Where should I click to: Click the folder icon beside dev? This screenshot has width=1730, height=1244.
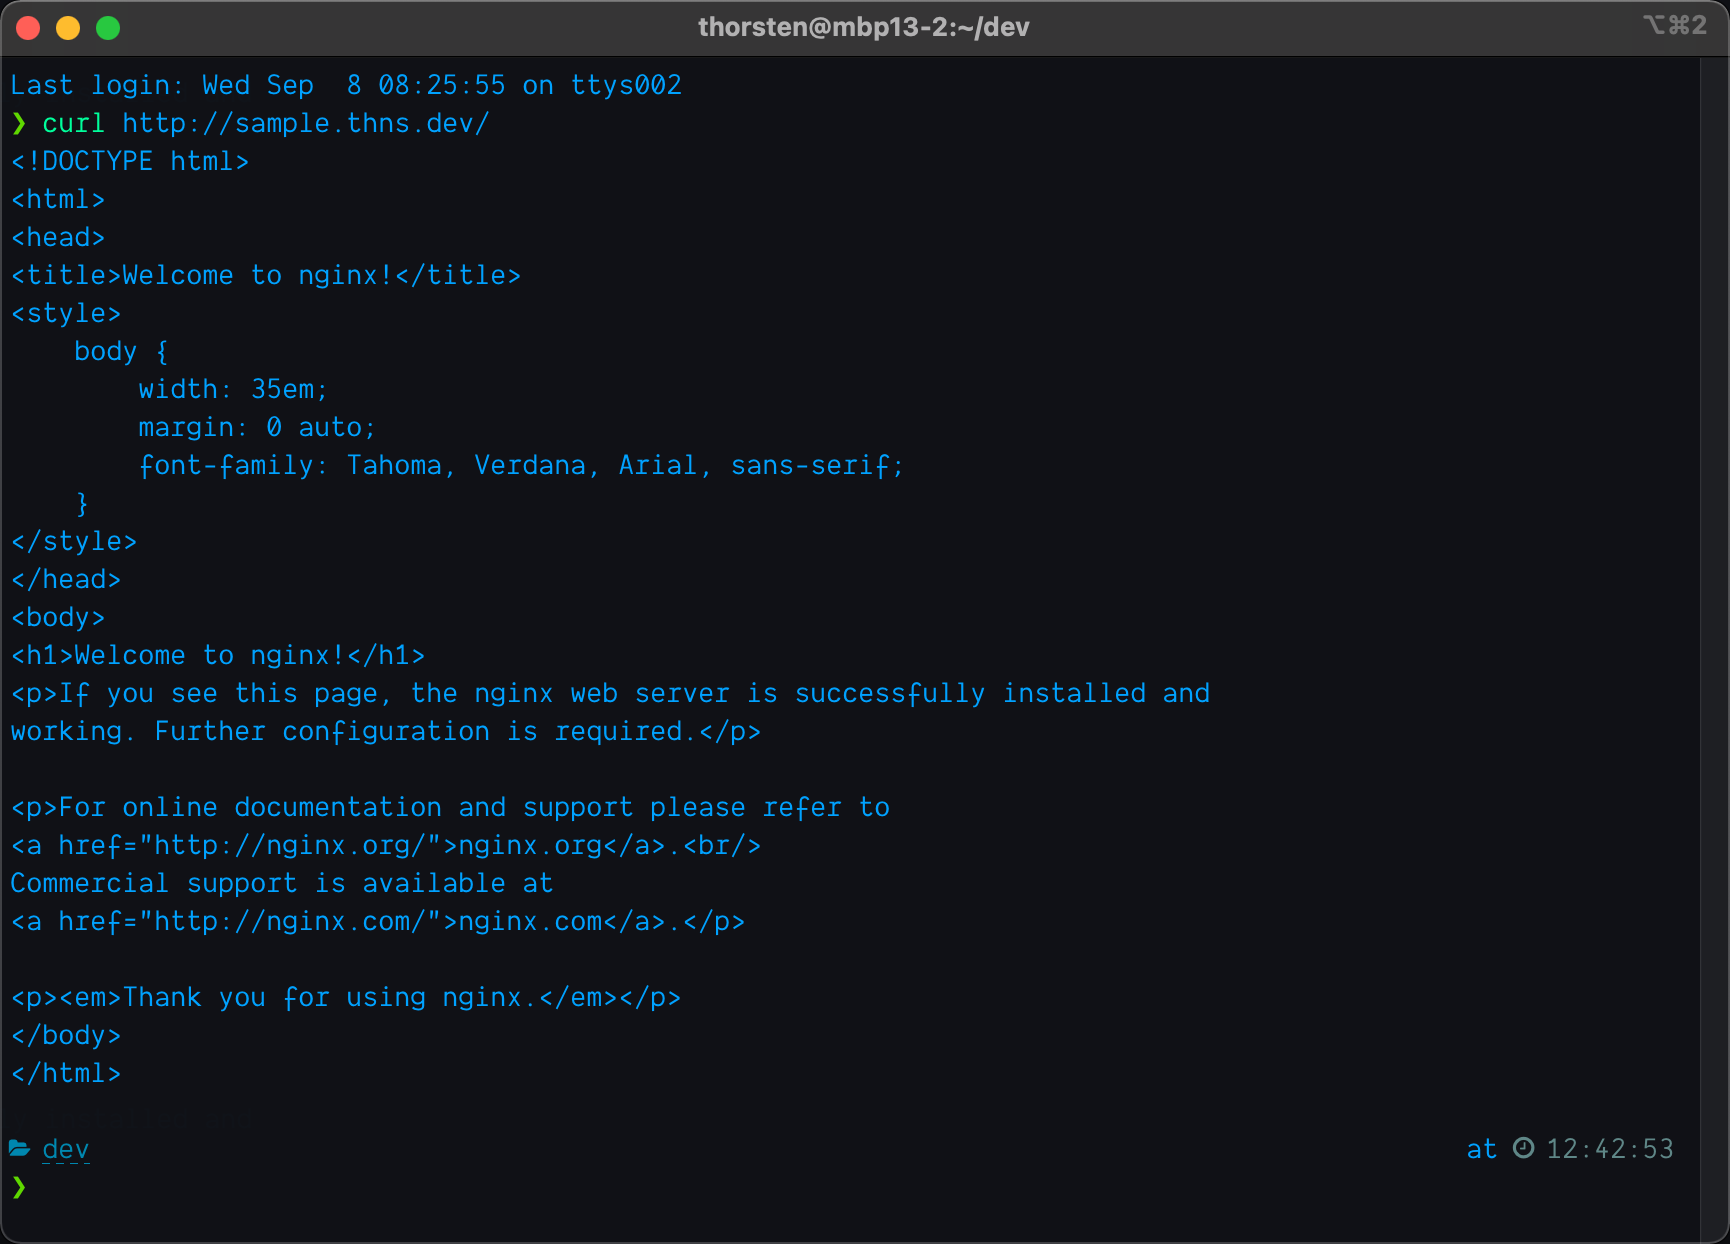tap(19, 1148)
